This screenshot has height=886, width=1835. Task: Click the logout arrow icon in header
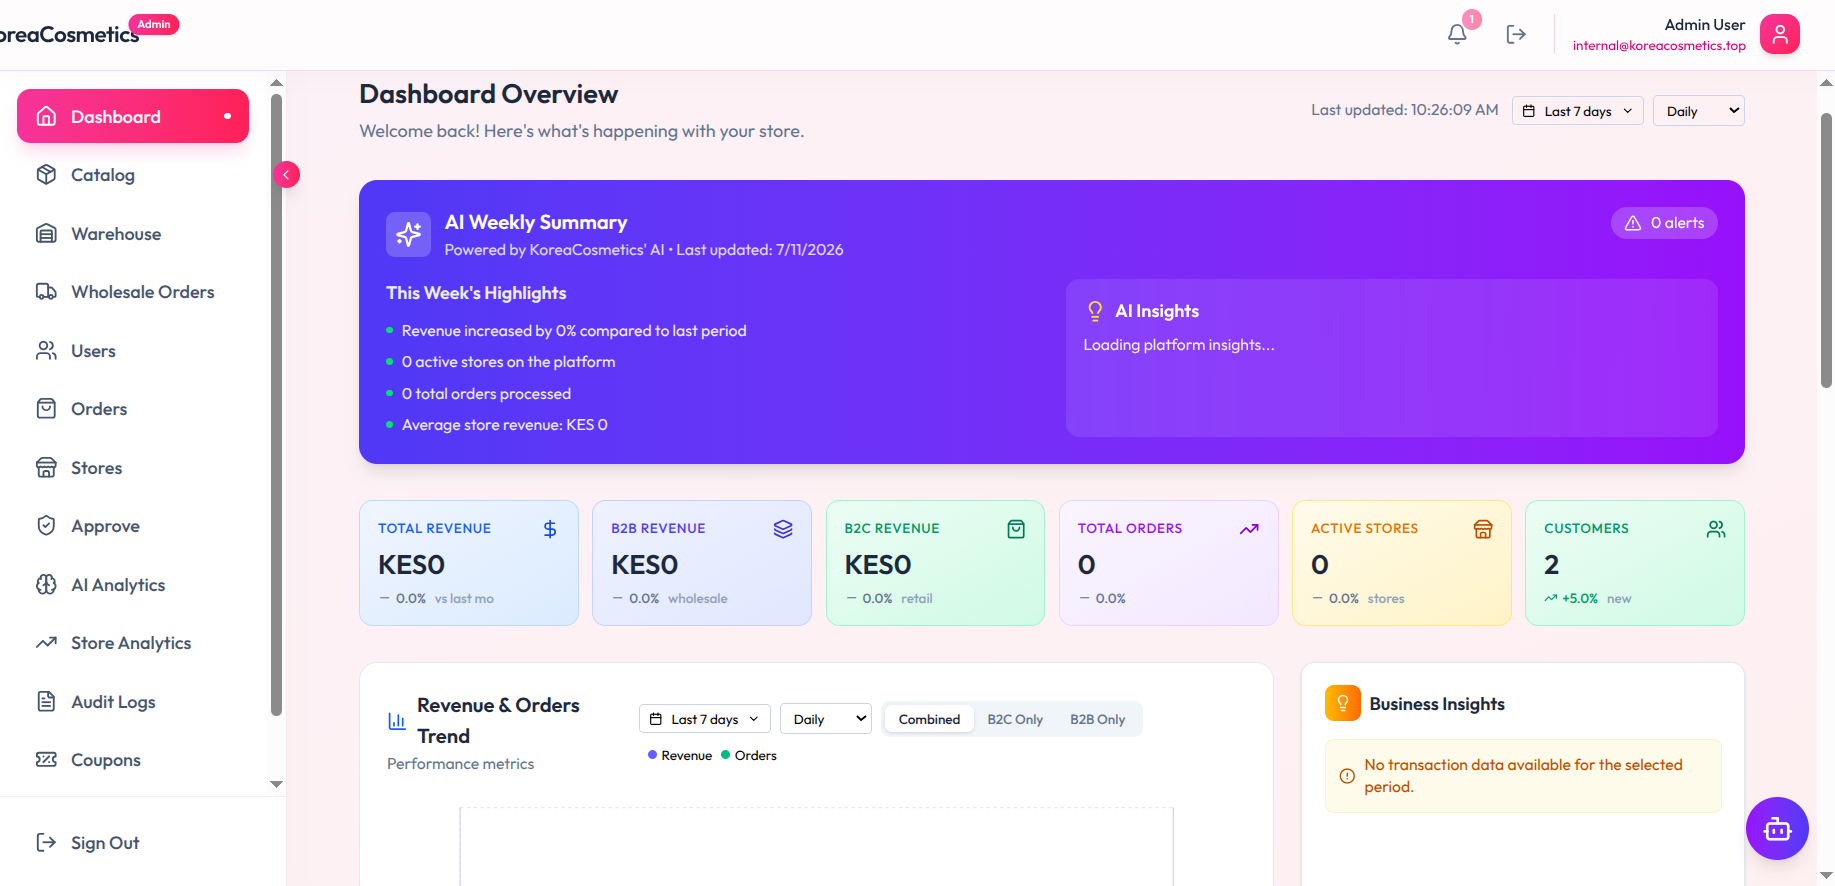coord(1516,34)
